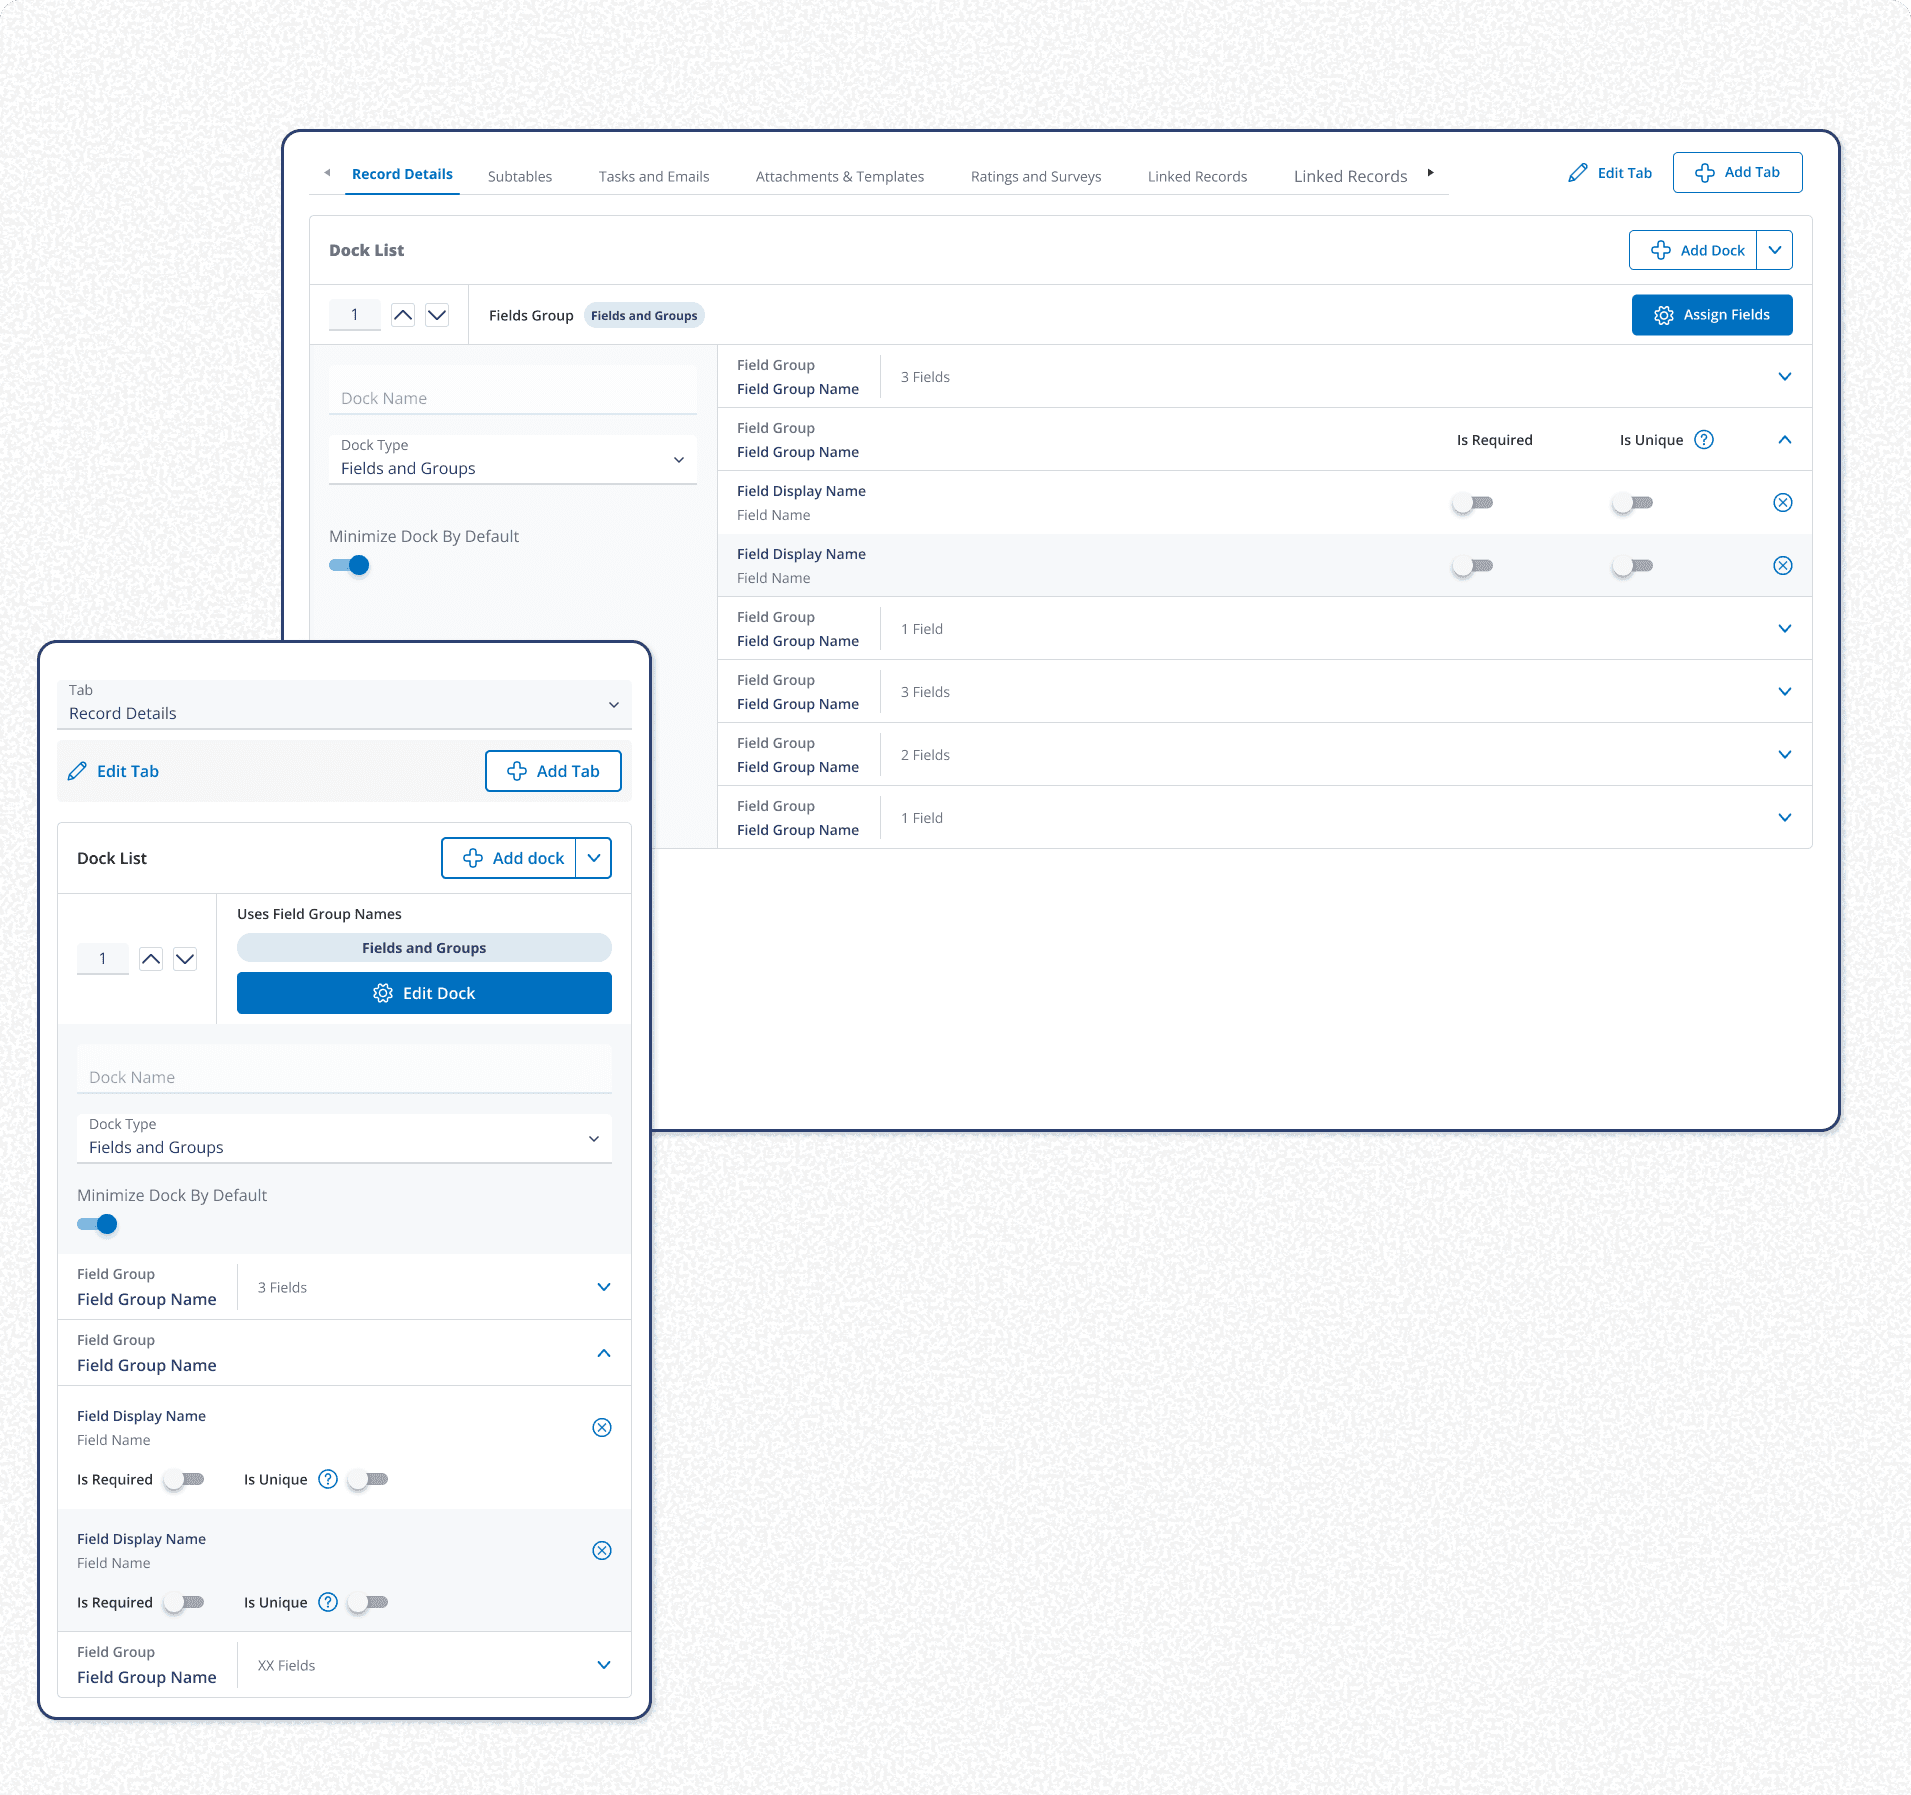Disable Minimize Dock By Default toggle
The width and height of the screenshot is (1911, 1795).
click(x=349, y=565)
